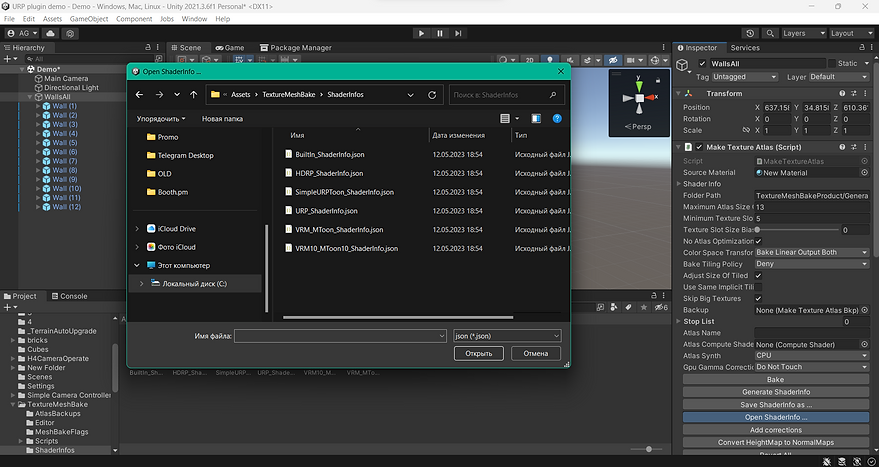Open the Unity version control icon
The image size is (879, 467).
tap(70, 34)
